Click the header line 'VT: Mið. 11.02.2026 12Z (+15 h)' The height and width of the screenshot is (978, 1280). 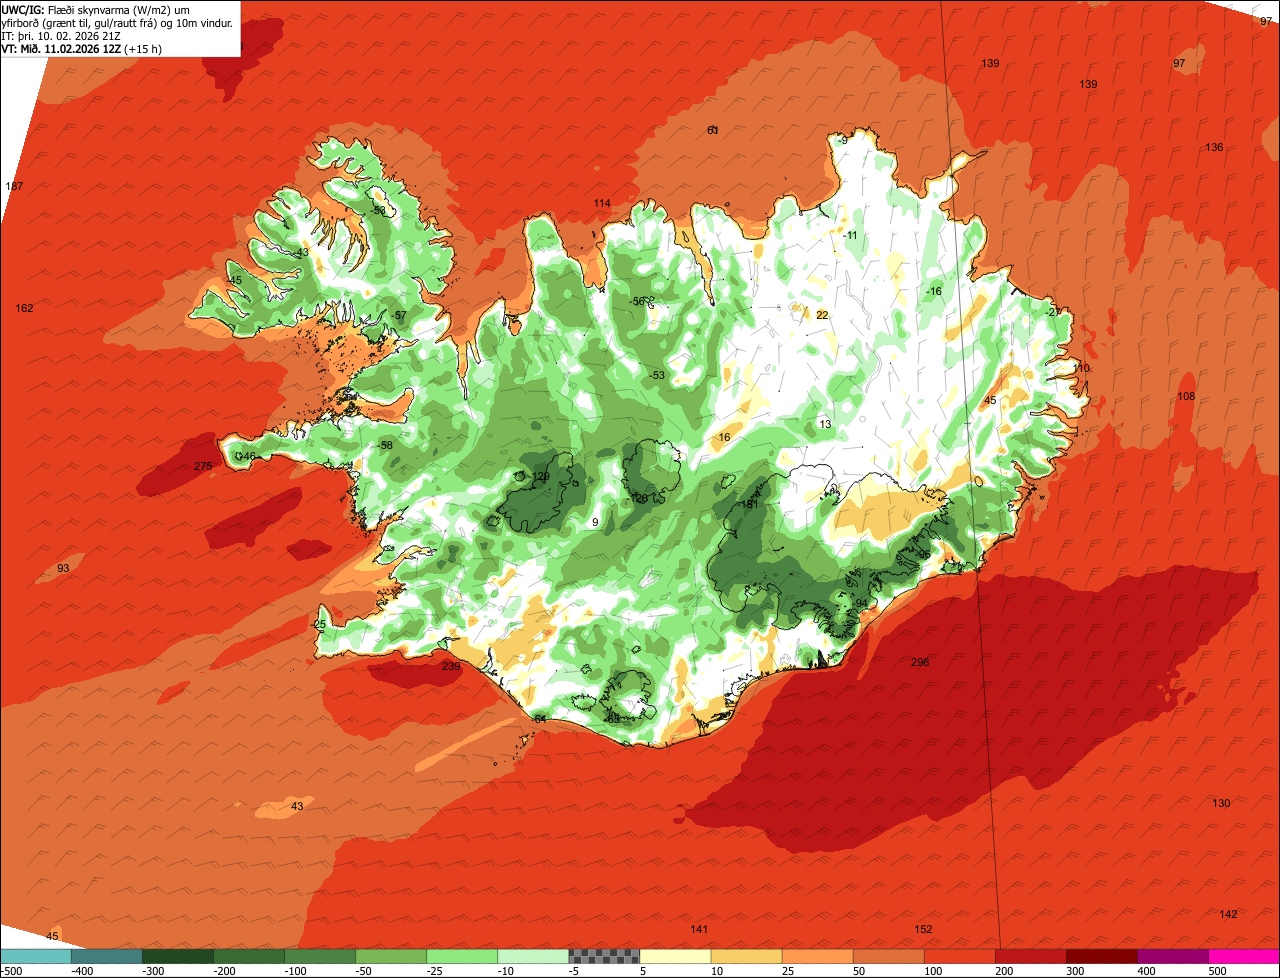point(82,48)
